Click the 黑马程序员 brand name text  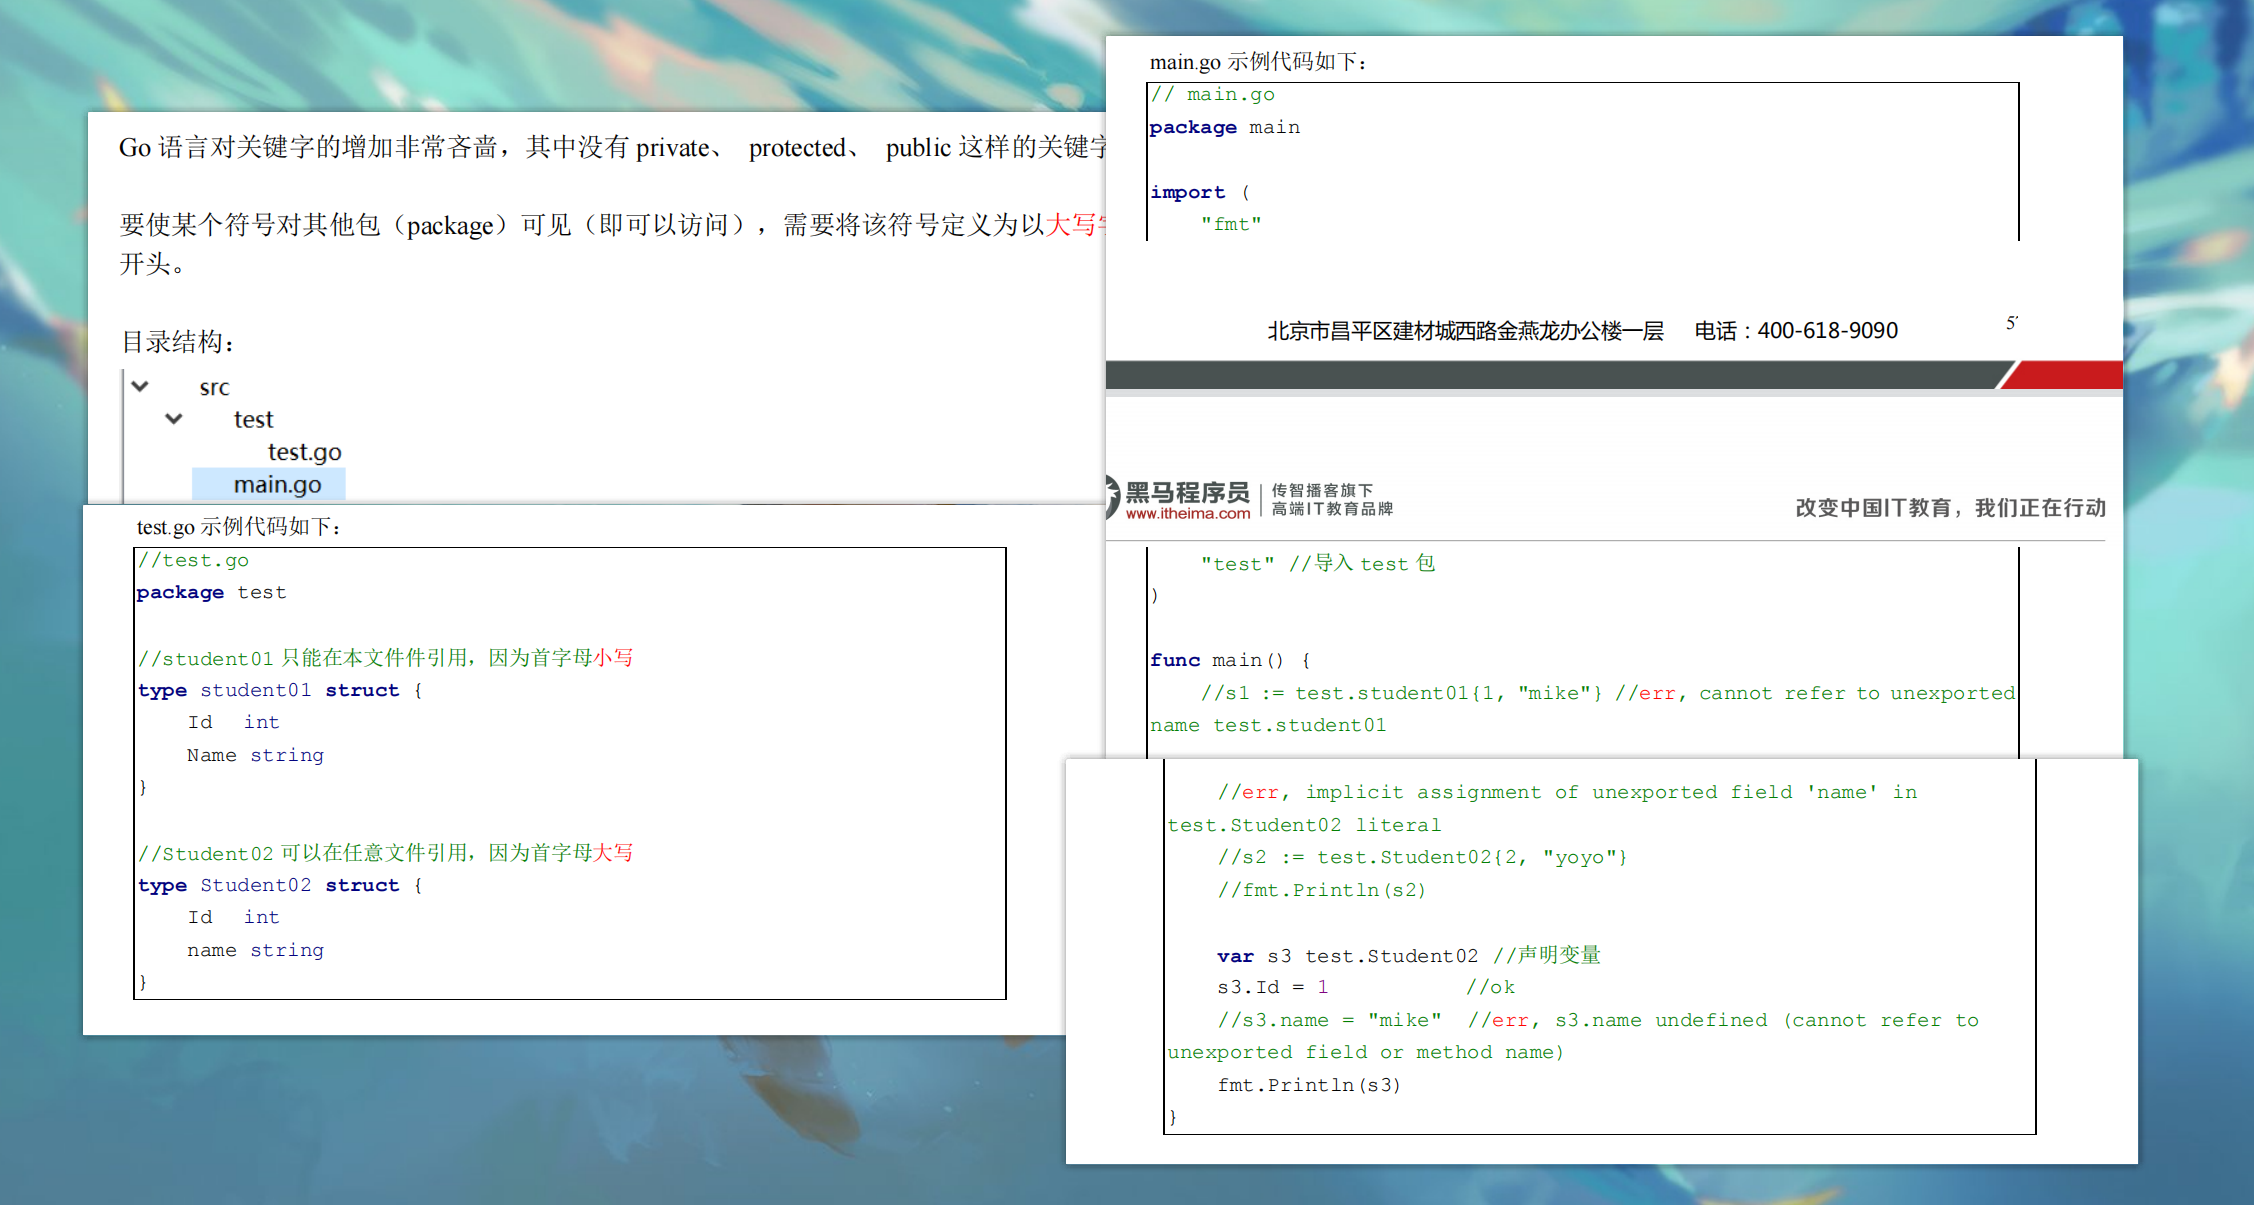[1187, 492]
